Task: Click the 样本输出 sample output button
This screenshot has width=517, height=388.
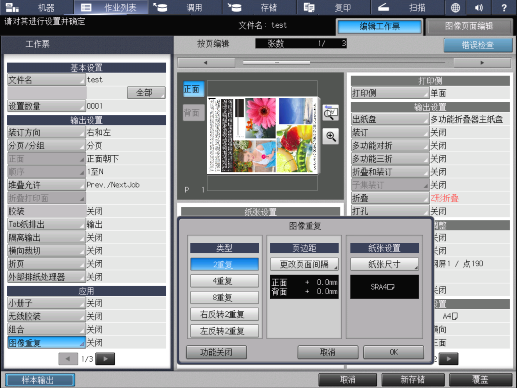Action: tap(40, 380)
